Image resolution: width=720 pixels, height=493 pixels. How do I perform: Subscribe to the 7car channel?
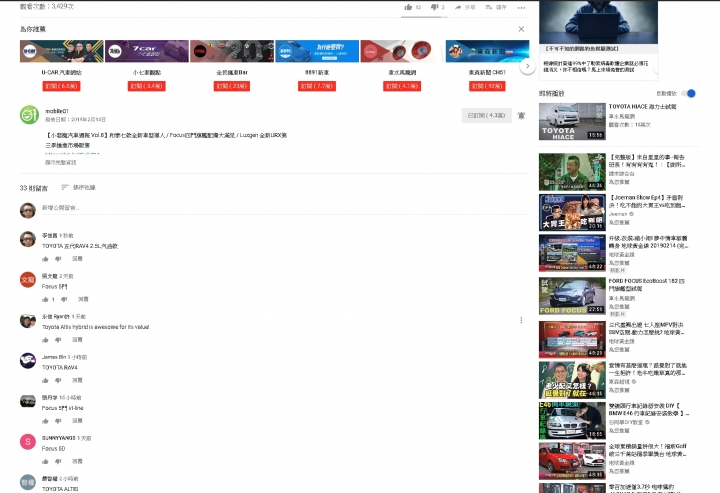[x=146, y=86]
